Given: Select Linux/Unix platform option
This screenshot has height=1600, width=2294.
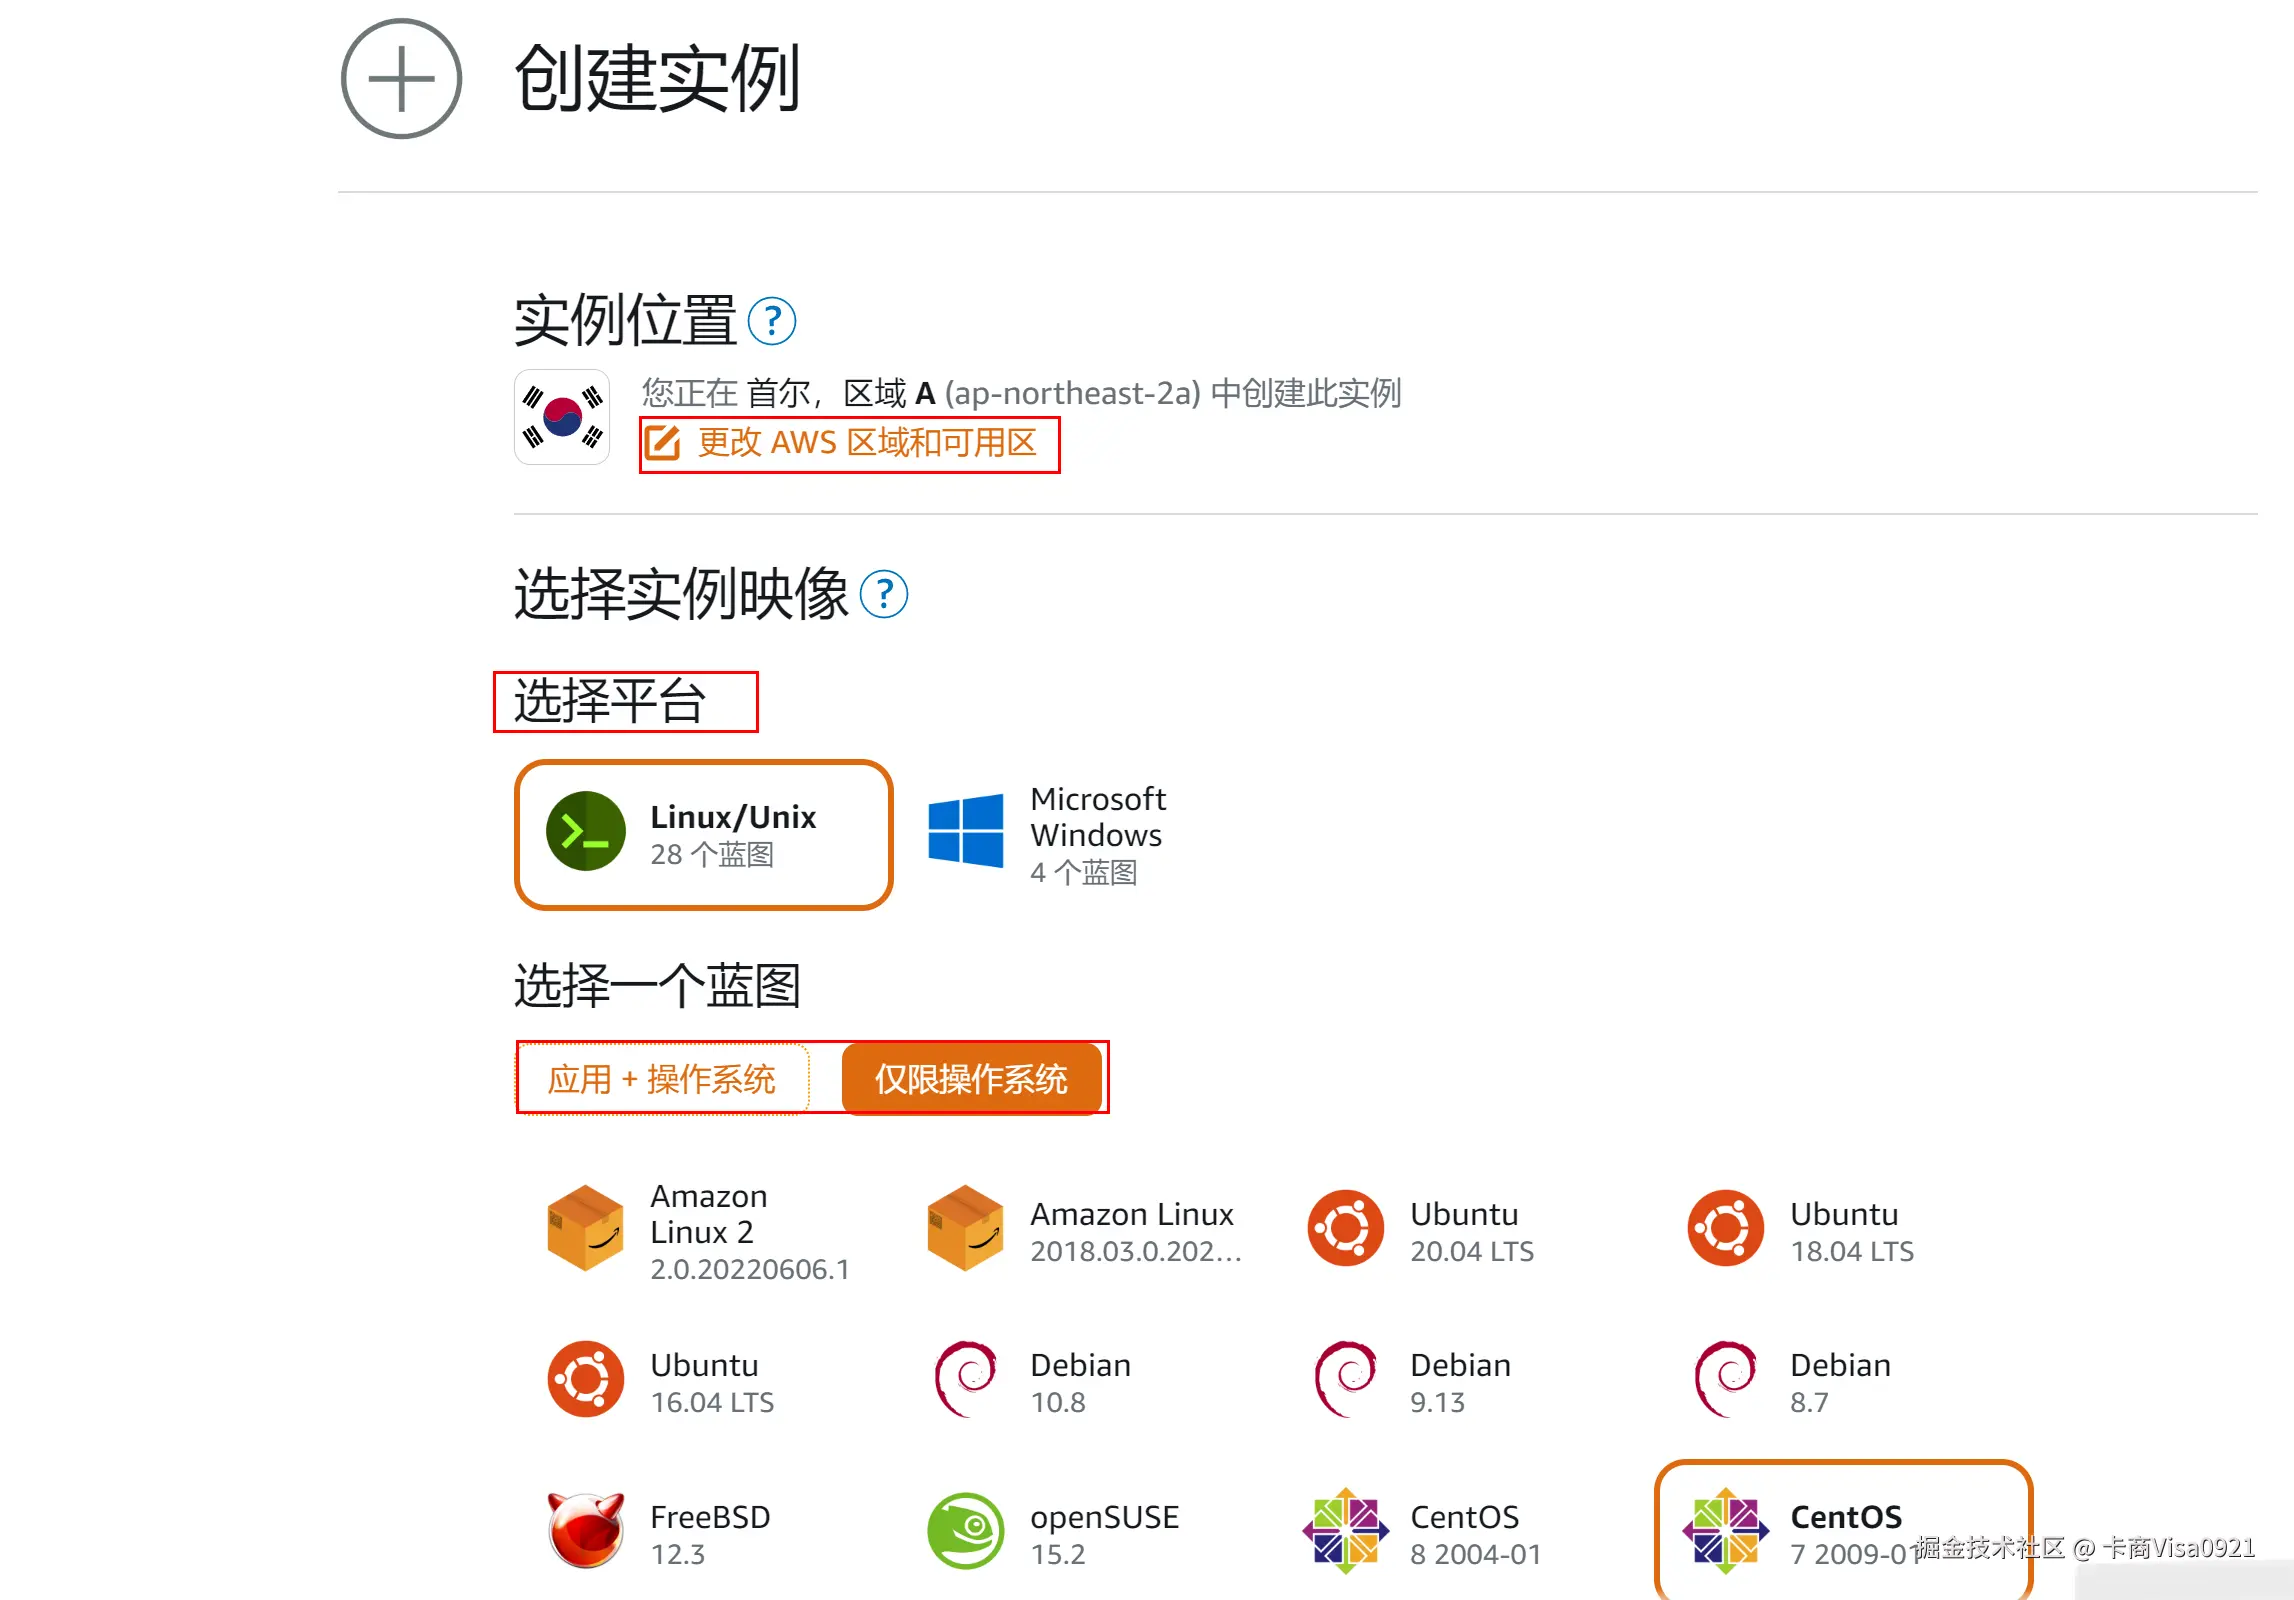Looking at the screenshot, I should click(x=703, y=835).
